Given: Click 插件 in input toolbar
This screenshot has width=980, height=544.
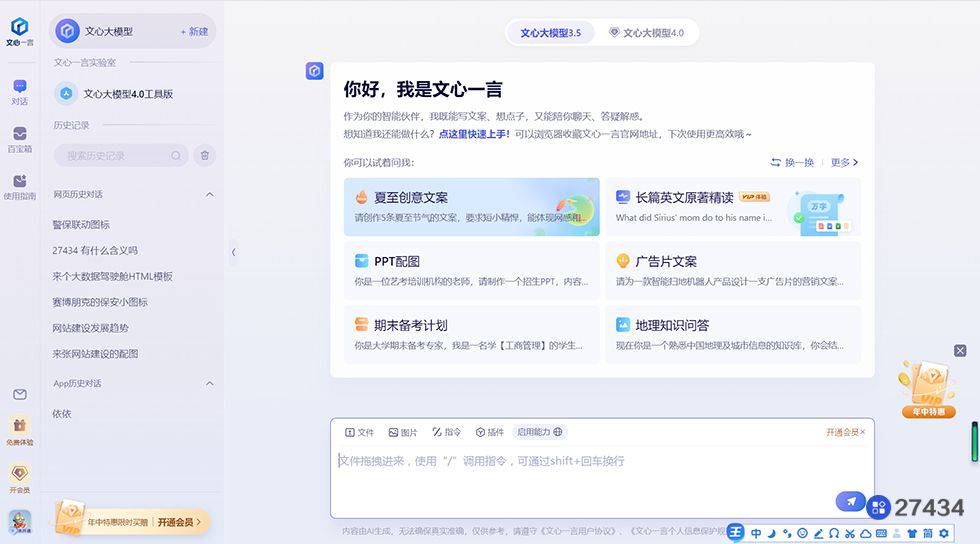Looking at the screenshot, I should pos(489,432).
